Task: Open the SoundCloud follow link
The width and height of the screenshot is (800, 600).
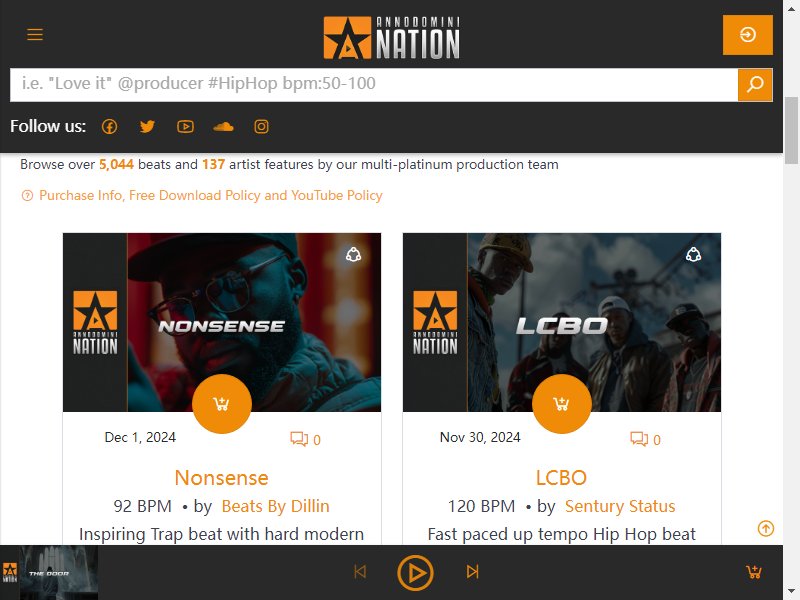Action: [x=223, y=127]
